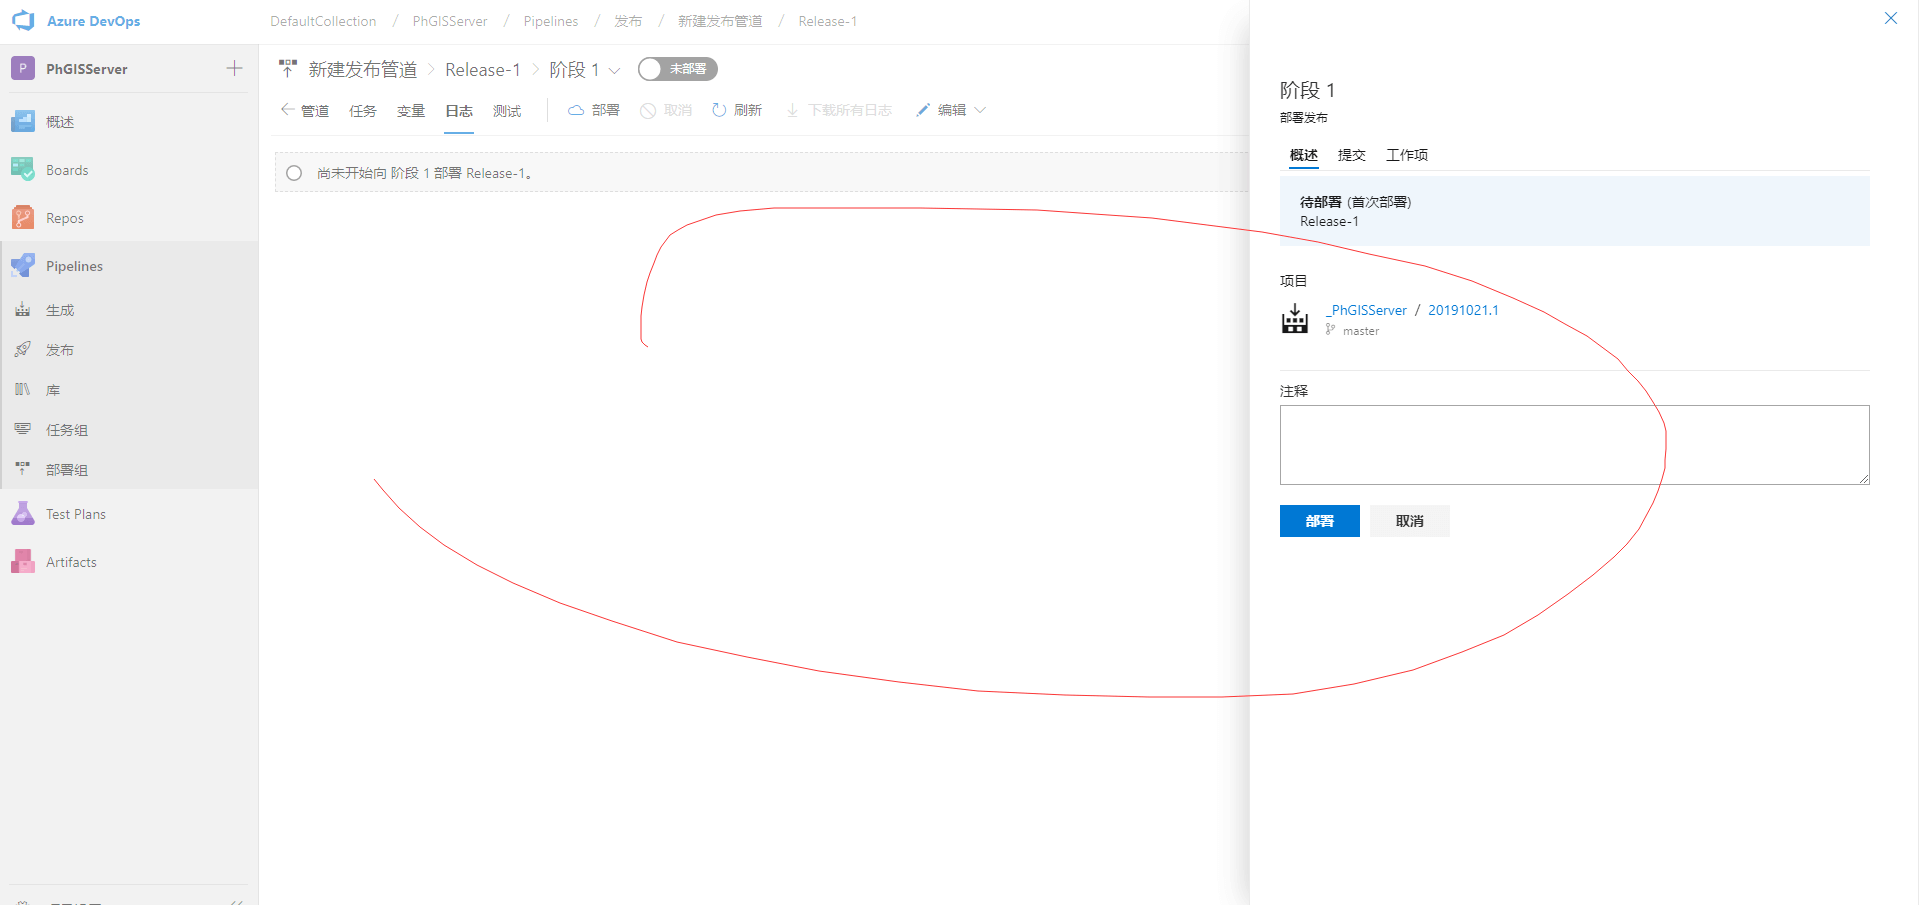Open Artifacts in the sidebar

click(71, 562)
